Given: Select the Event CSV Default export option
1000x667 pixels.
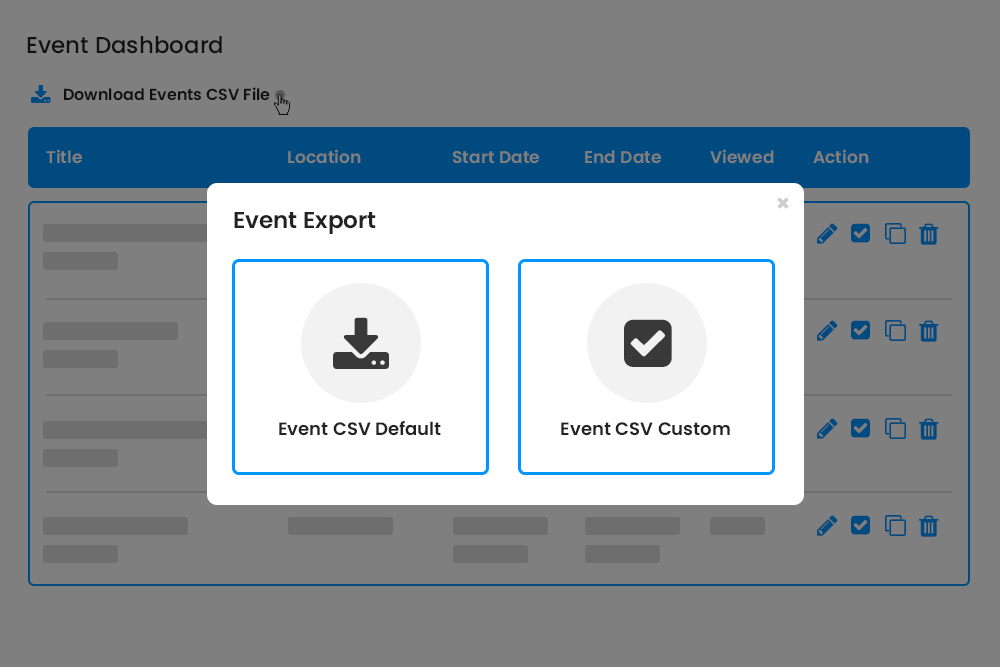Looking at the screenshot, I should pos(360,367).
